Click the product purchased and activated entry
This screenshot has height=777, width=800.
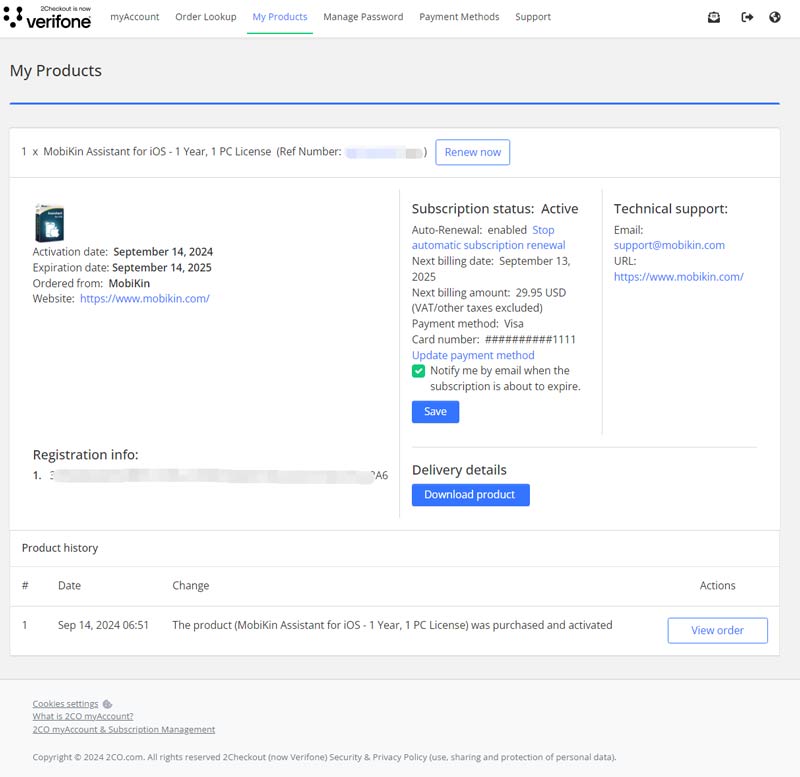(392, 625)
